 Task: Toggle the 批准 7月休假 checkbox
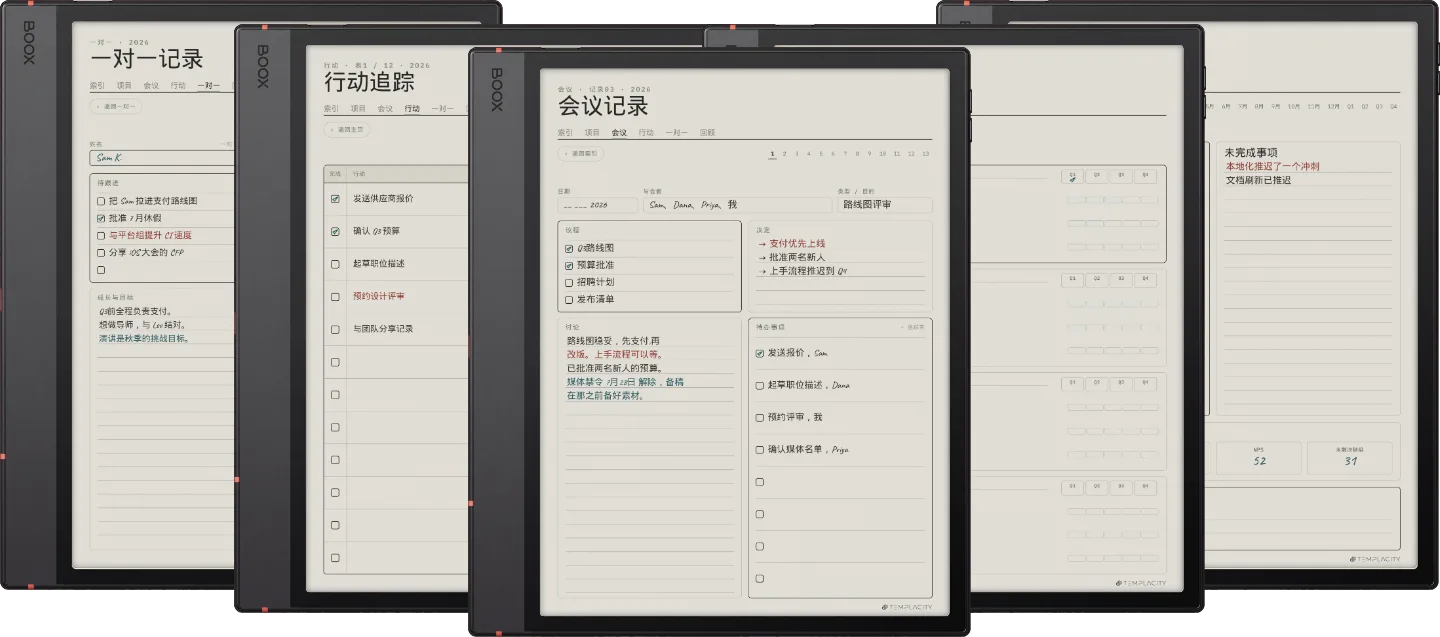pos(101,218)
